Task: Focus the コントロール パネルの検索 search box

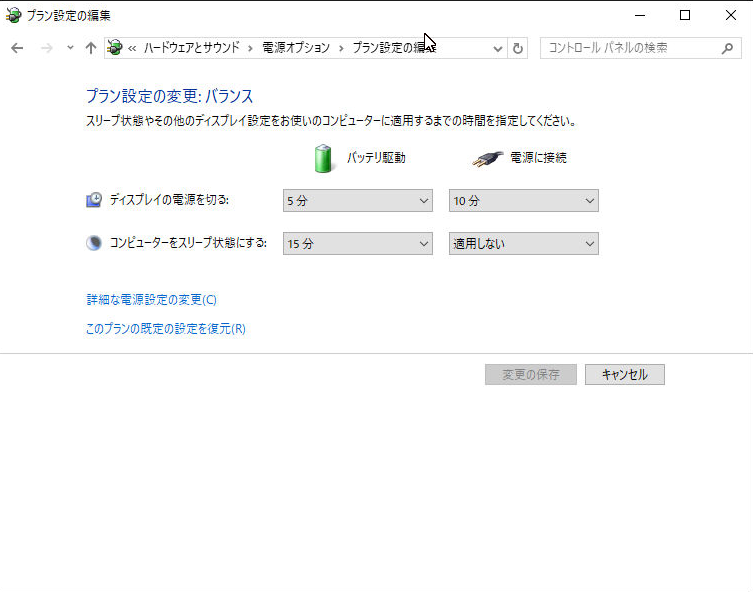Action: point(640,48)
